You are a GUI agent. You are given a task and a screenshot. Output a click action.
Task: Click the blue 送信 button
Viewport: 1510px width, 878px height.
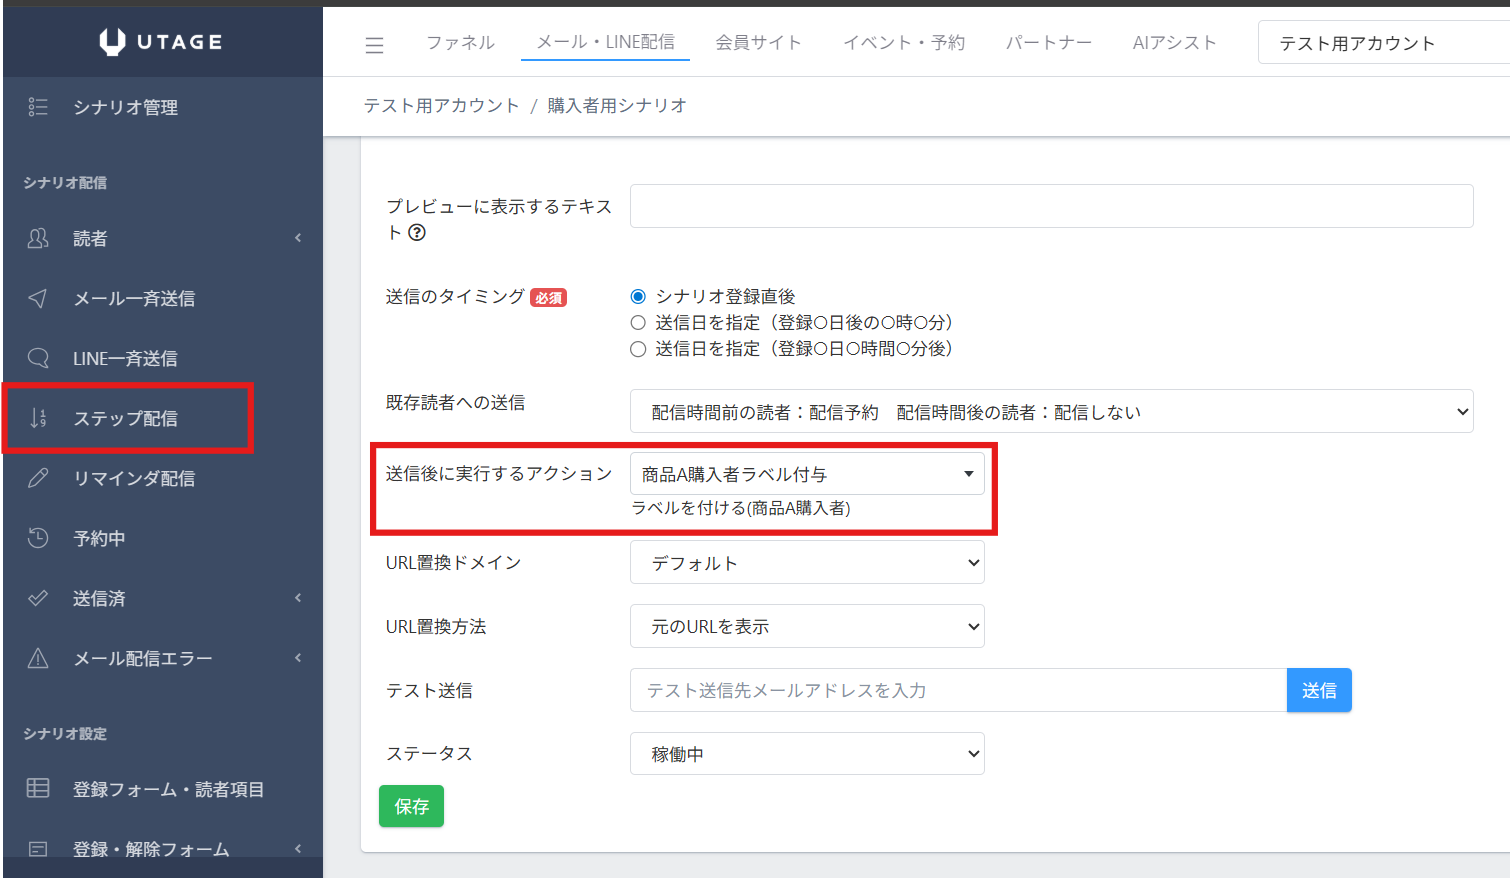click(1318, 690)
